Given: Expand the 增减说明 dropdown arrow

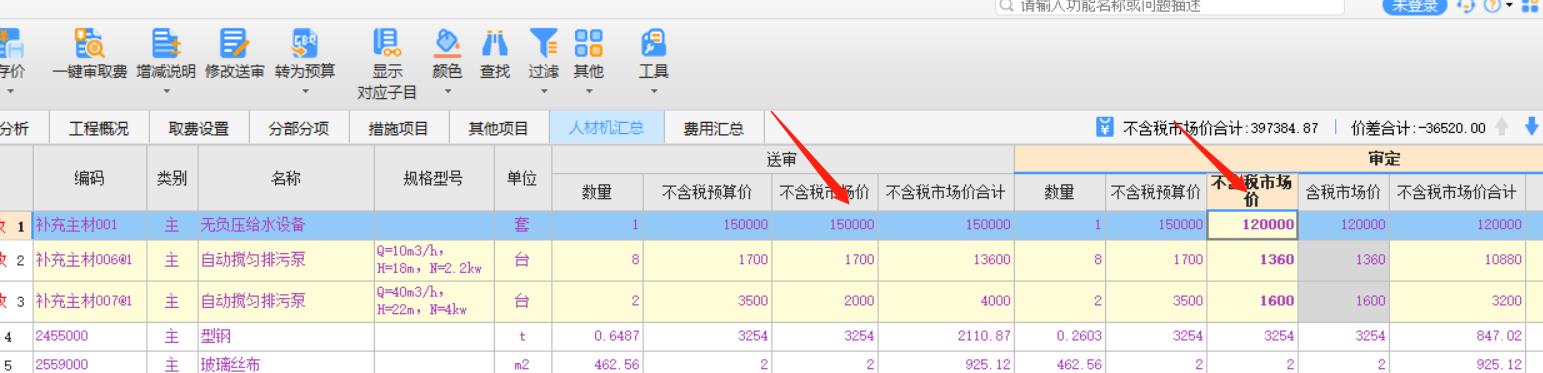Looking at the screenshot, I should (x=166, y=92).
